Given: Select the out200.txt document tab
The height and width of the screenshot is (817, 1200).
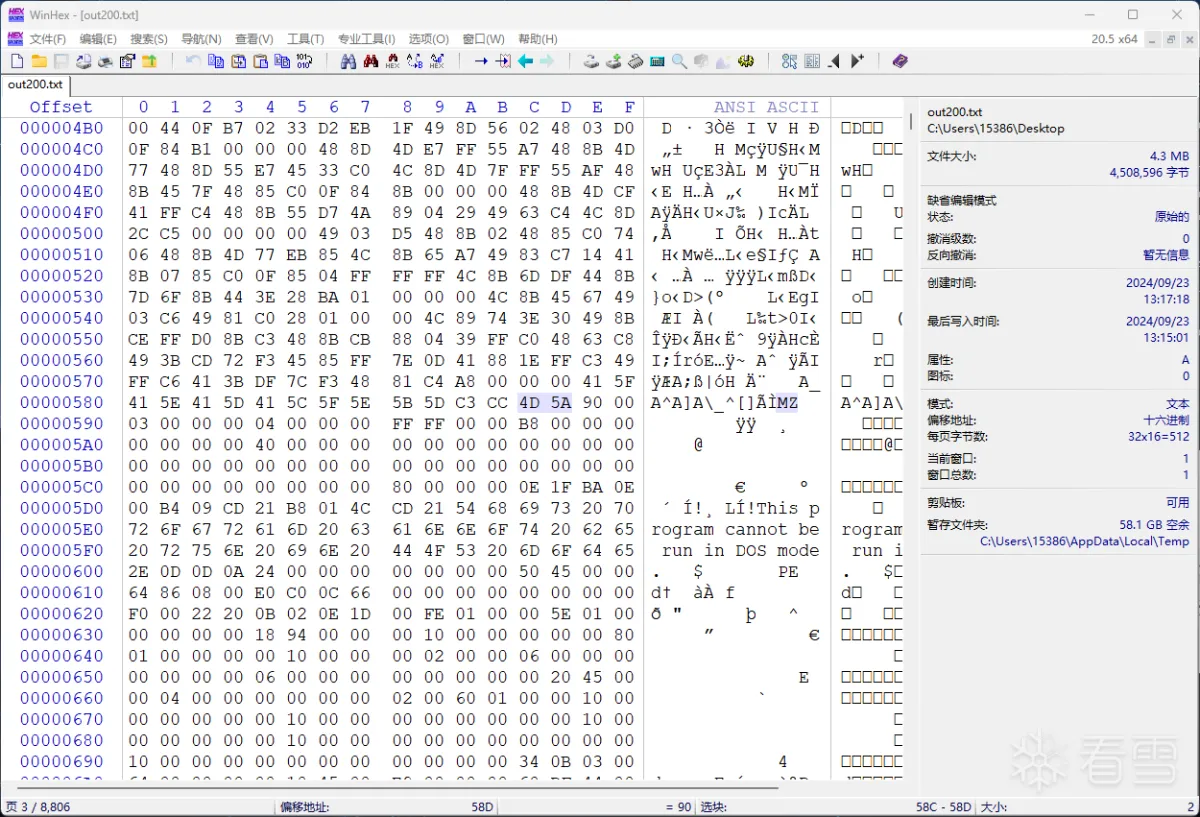Looking at the screenshot, I should [x=35, y=85].
